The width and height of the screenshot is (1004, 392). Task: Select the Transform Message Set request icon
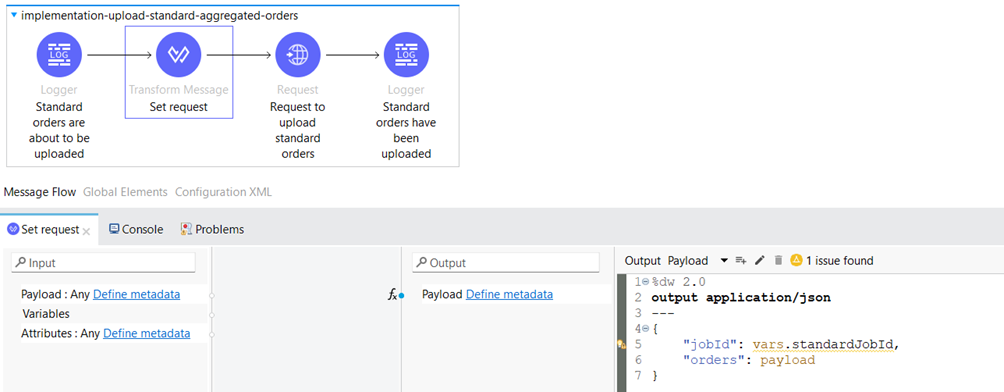[x=179, y=55]
